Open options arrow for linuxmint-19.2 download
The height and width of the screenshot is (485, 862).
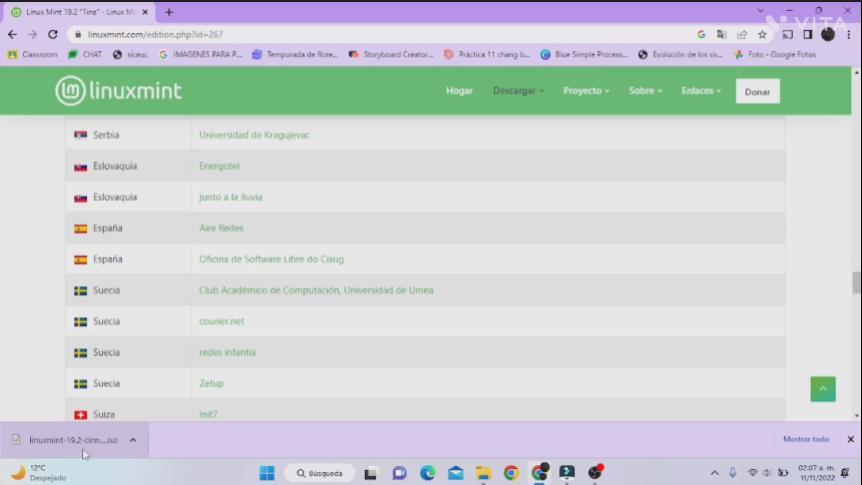(x=133, y=440)
